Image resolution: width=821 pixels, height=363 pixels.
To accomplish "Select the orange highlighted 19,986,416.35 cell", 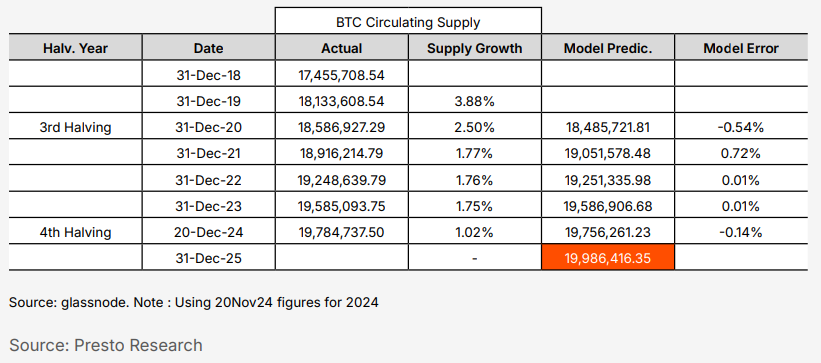I will click(608, 258).
